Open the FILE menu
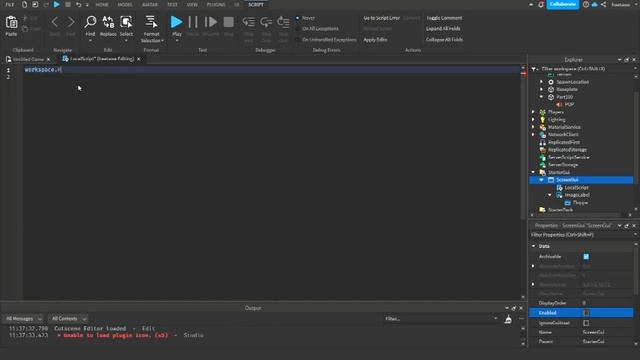Image resolution: width=640 pixels, height=360 pixels. point(10,4)
